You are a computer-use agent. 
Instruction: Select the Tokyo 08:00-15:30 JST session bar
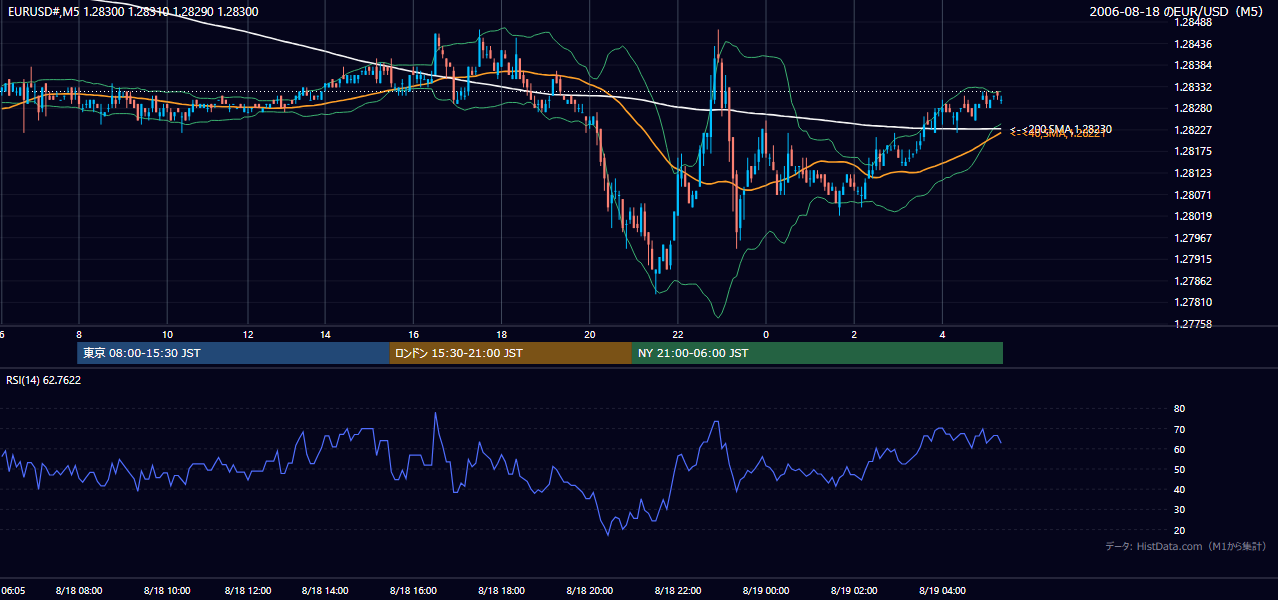tap(233, 353)
